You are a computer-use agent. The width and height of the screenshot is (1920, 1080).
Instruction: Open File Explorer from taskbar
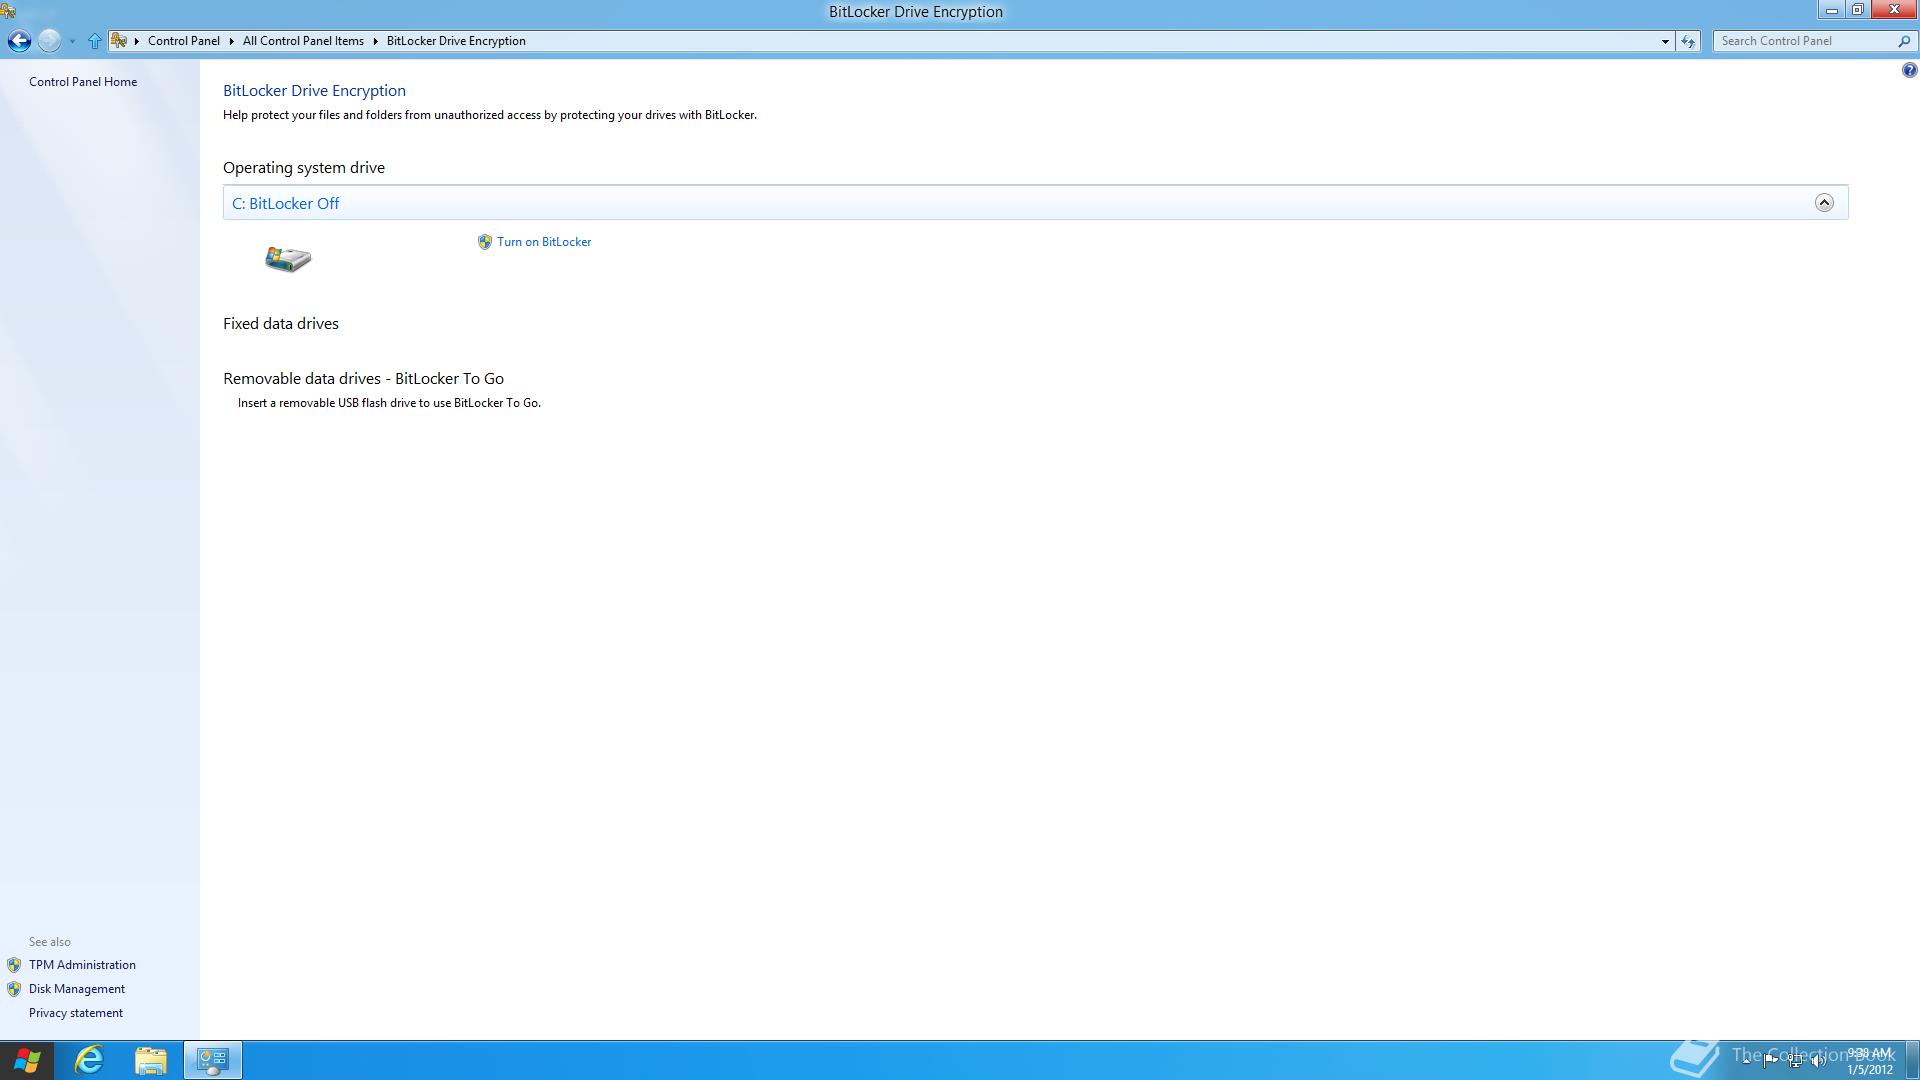pos(151,1060)
